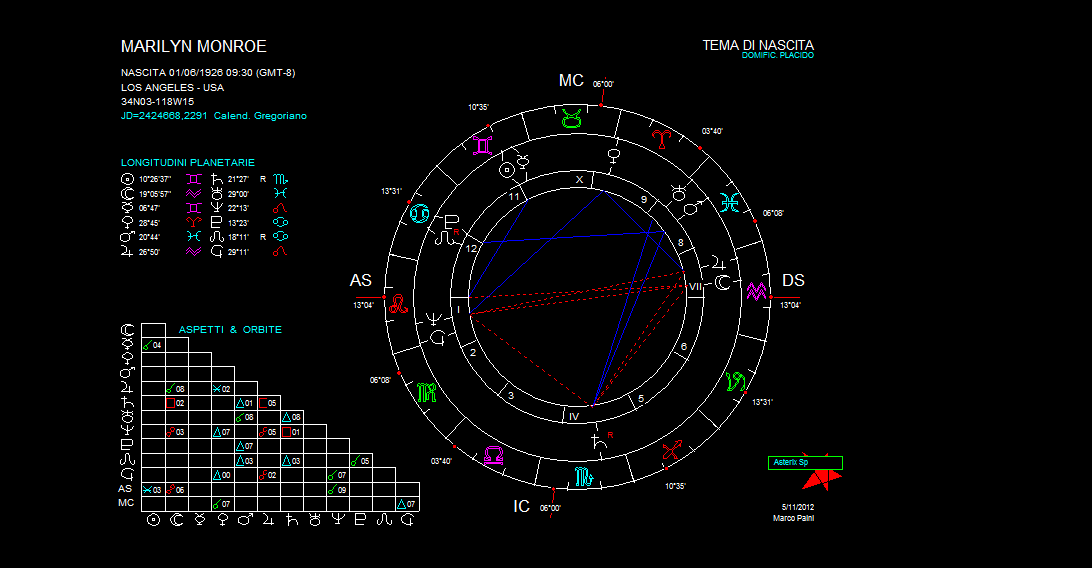The image size is (1092, 569).
Task: Click the Uranus symbol inside the chart wheel
Action: pos(678,194)
